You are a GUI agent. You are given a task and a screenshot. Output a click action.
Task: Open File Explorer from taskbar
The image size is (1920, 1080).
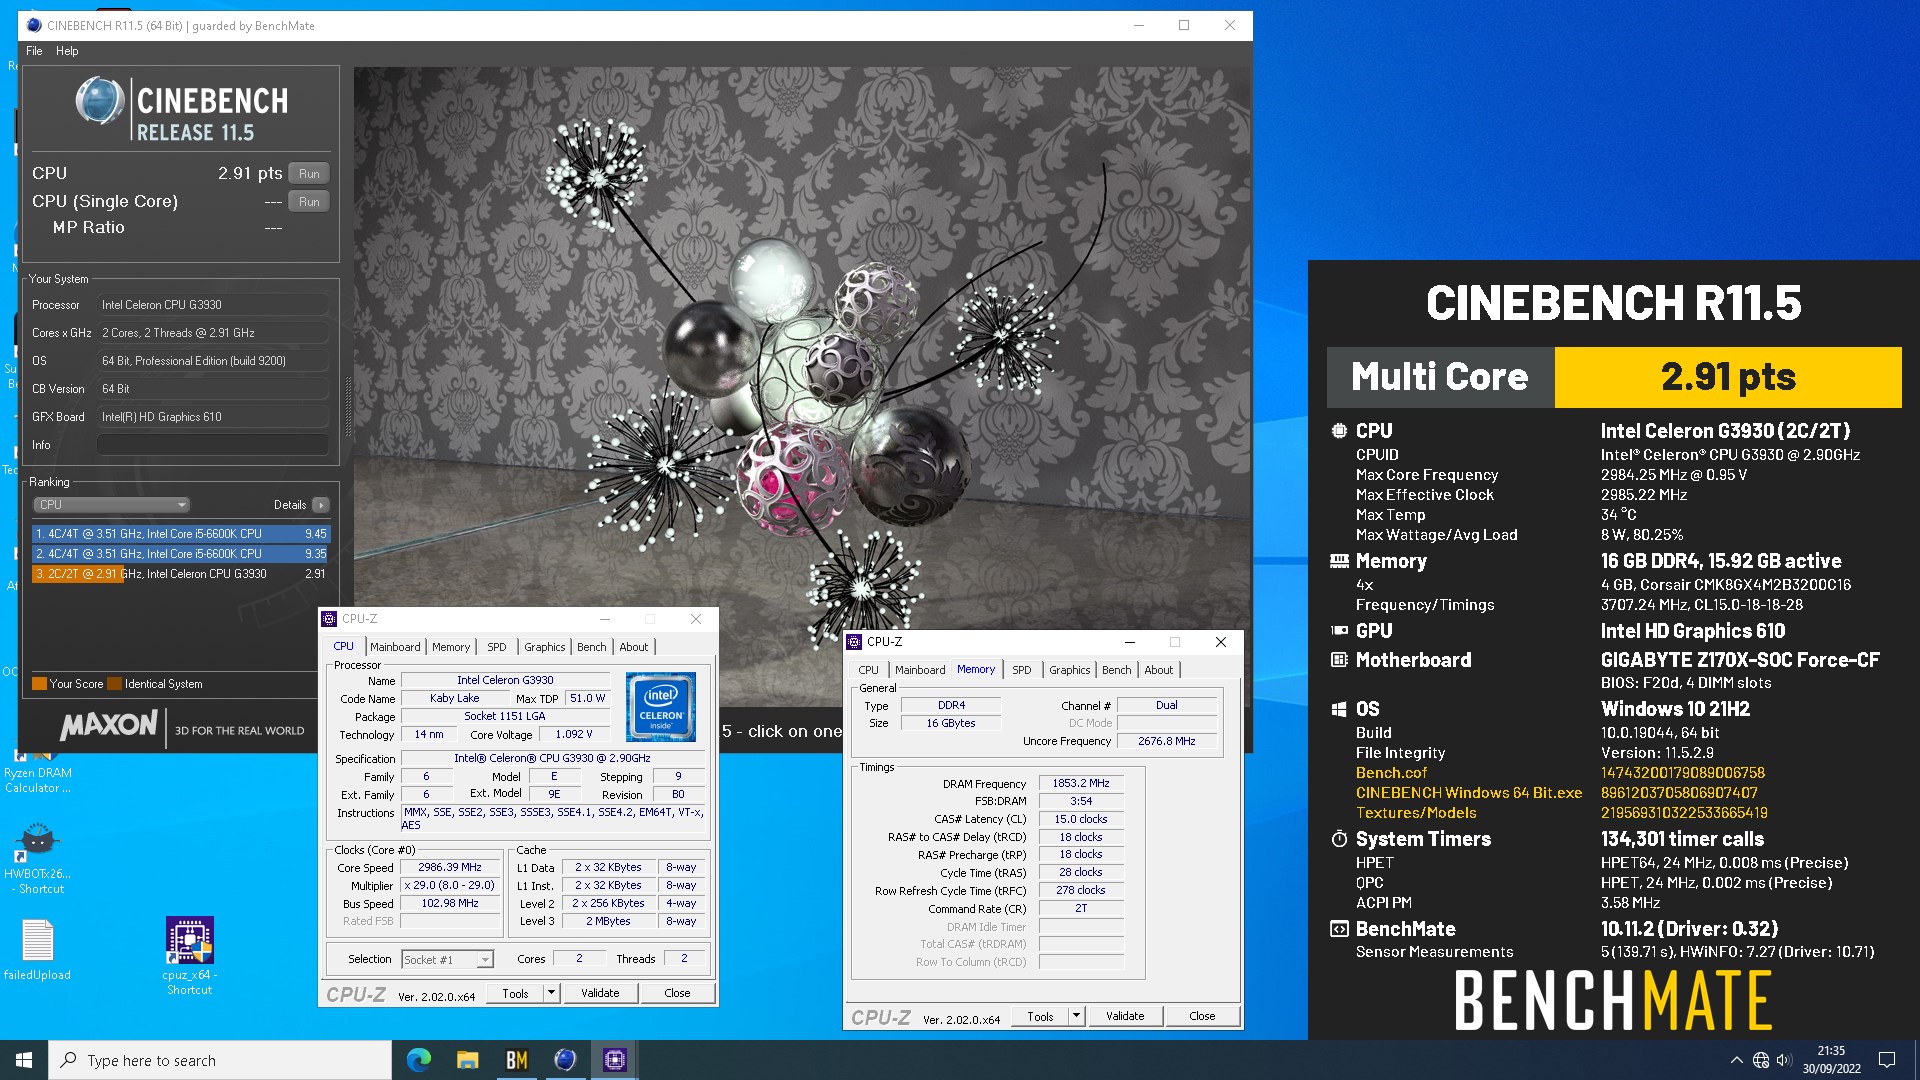(468, 1060)
